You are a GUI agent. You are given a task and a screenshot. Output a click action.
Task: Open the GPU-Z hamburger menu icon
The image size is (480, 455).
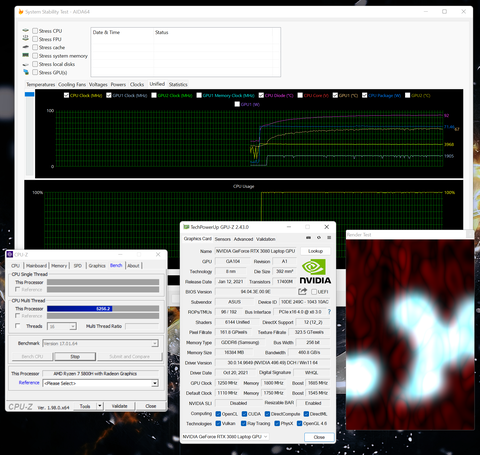[x=329, y=238]
